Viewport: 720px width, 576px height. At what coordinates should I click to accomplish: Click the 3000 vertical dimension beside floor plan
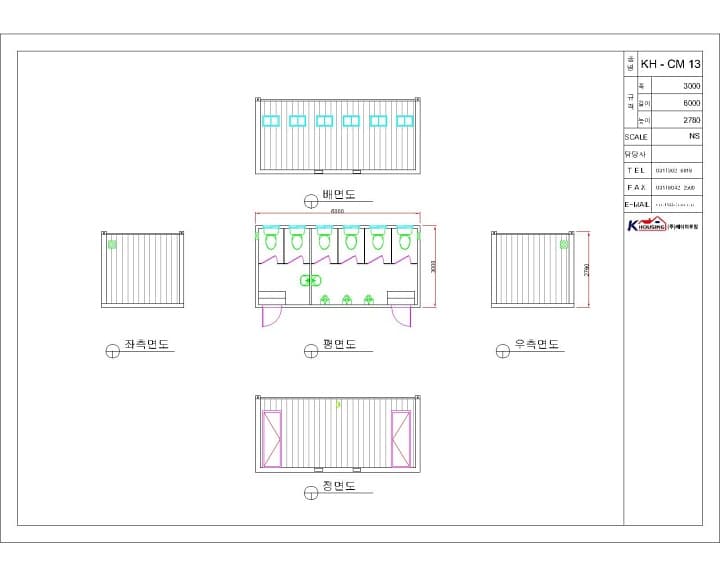coord(433,266)
